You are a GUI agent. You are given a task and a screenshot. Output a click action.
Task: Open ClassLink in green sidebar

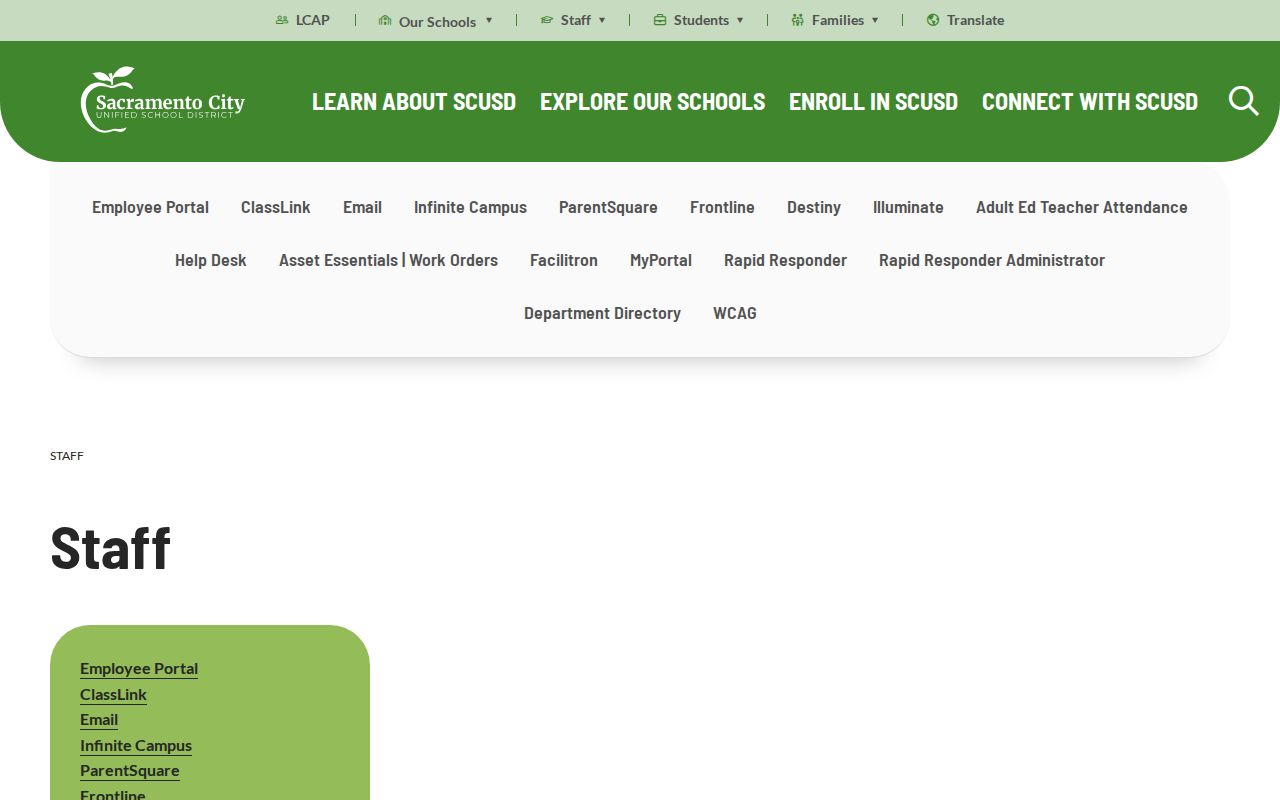[113, 694]
